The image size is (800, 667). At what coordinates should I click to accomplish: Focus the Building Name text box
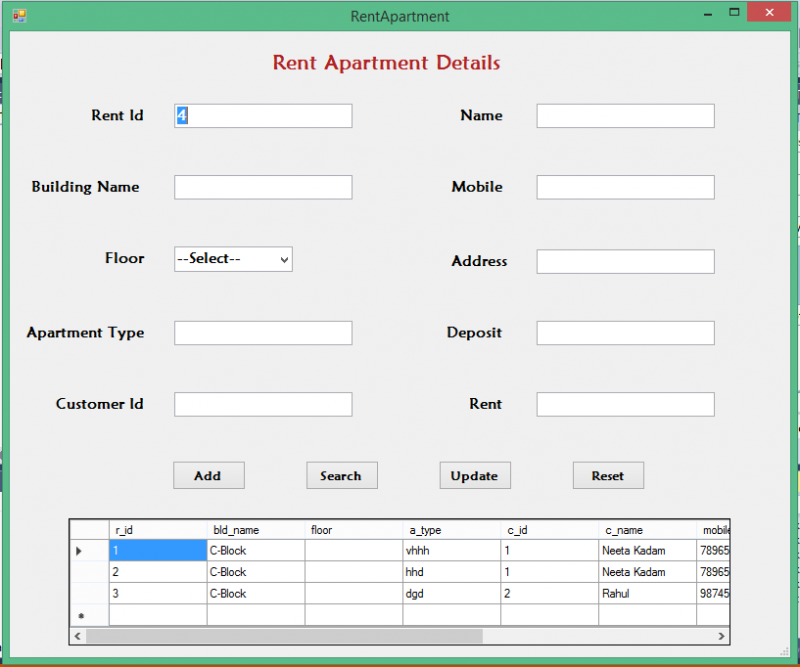pos(263,187)
